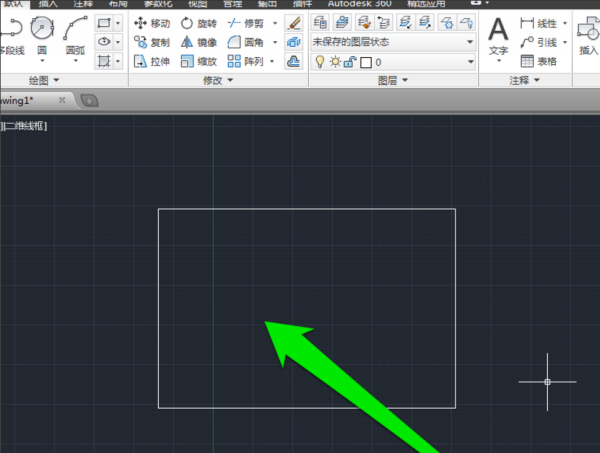The width and height of the screenshot is (600, 453).
Task: Select the Circle (圆) draw tool
Action: coord(42,36)
